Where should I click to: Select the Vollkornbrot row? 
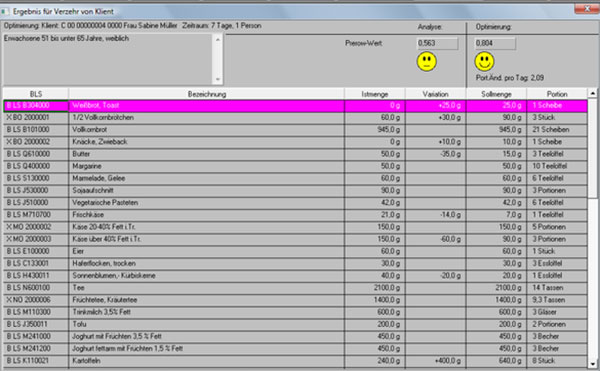click(295, 130)
